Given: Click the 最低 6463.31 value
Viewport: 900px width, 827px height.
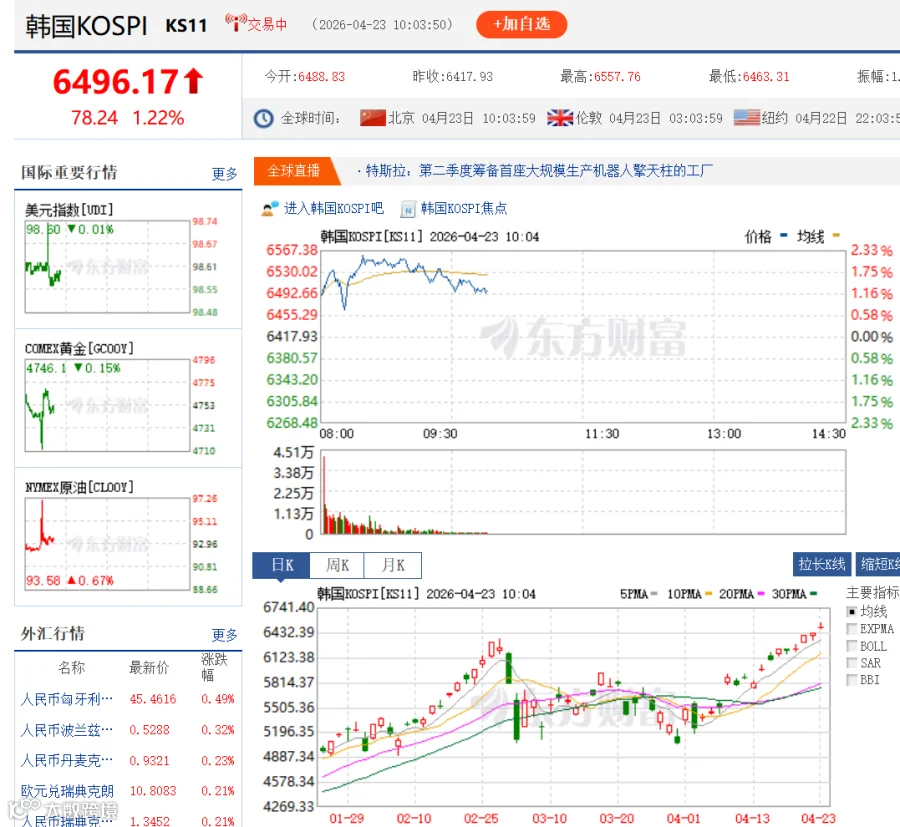Looking at the screenshot, I should [x=766, y=76].
